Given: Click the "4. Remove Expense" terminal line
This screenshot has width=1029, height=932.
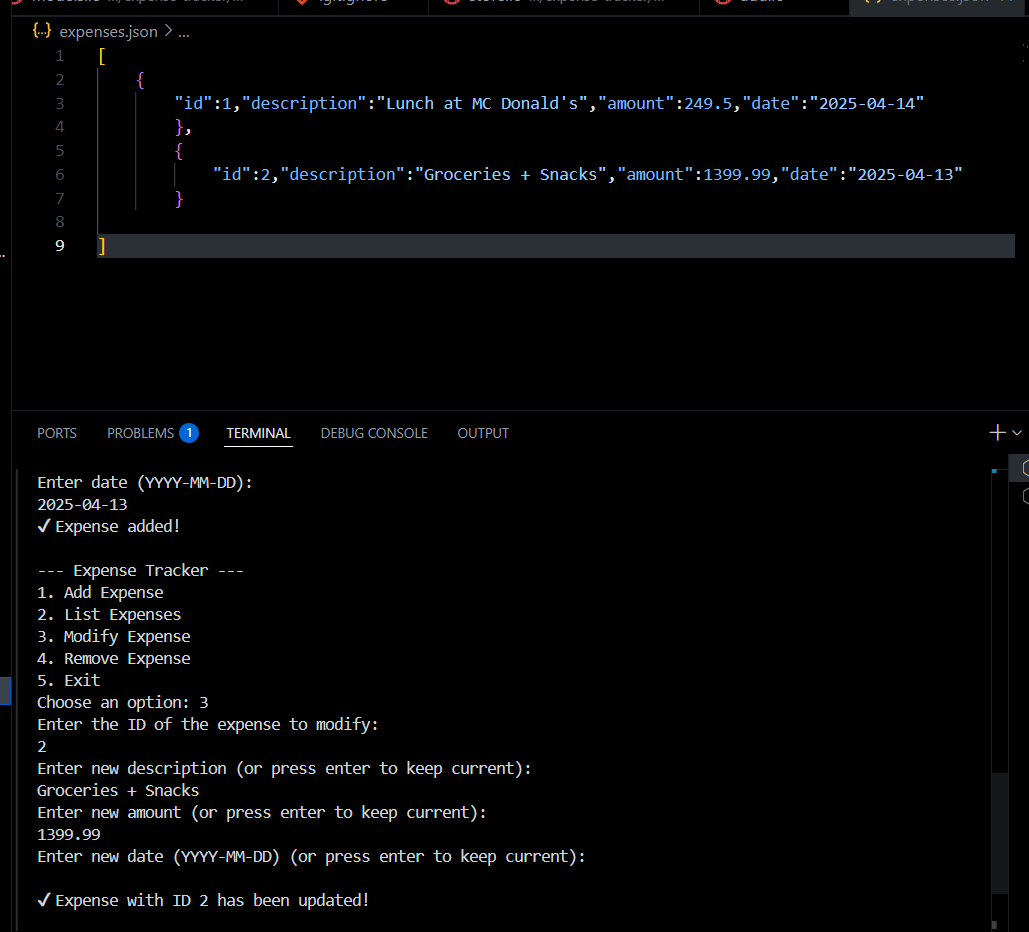Looking at the screenshot, I should click(x=114, y=658).
